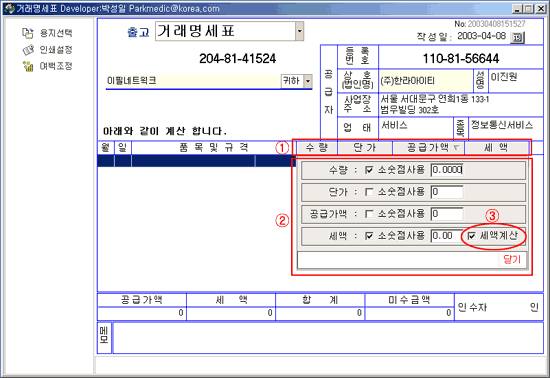Click the 여백조정 margin adjust icon
550x378 pixels.
[x=28, y=66]
